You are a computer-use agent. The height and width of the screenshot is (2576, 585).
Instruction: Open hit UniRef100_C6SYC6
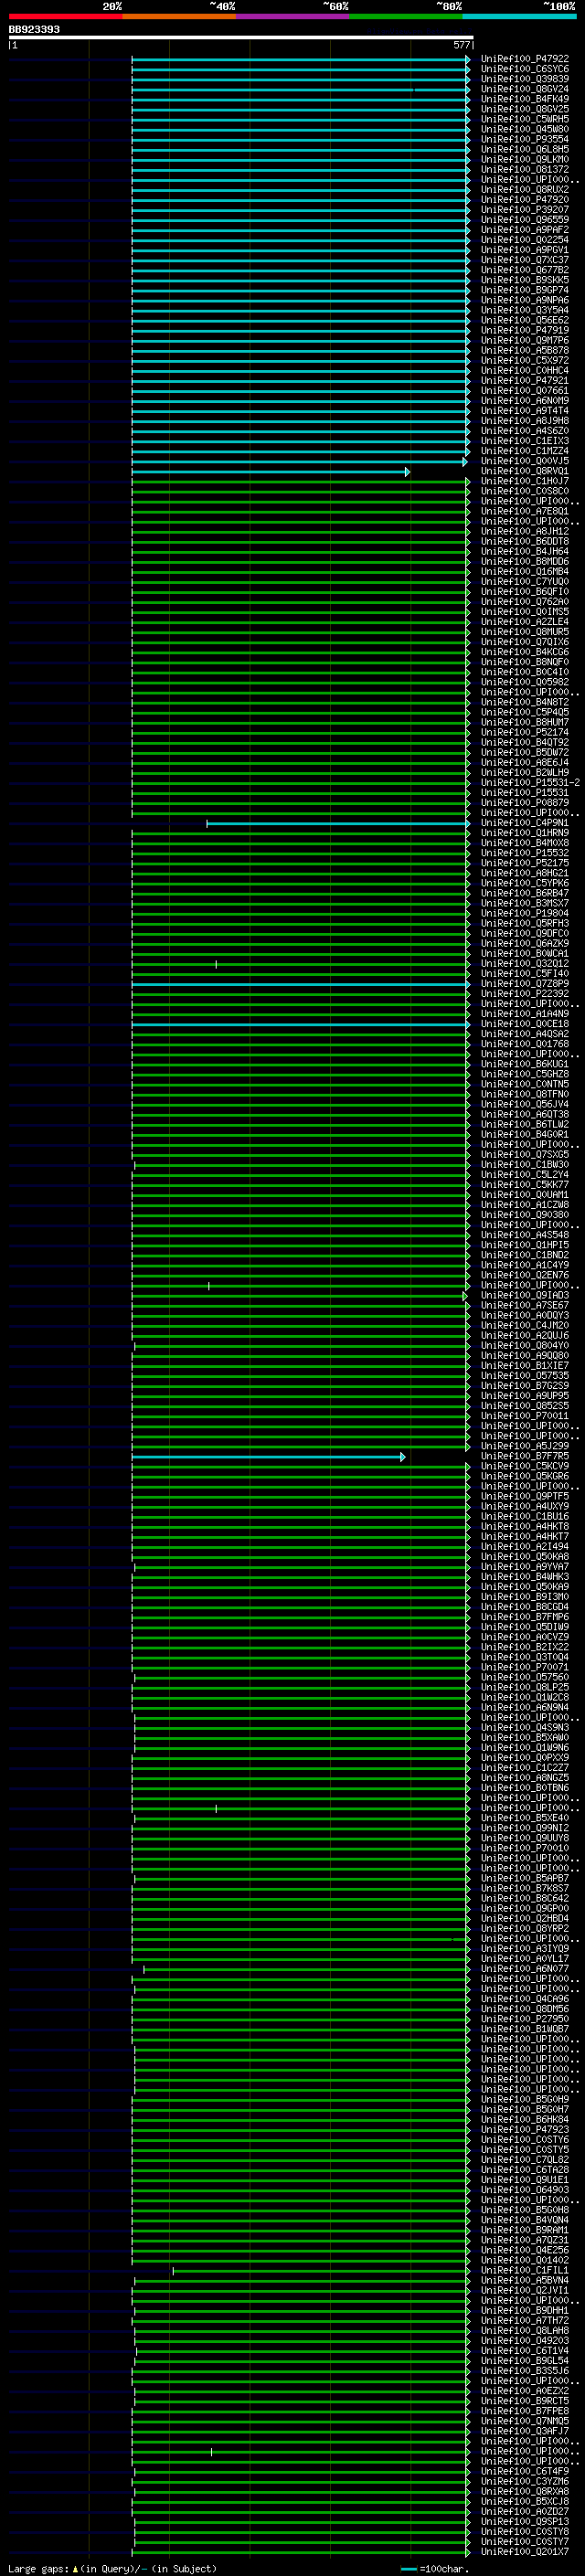pos(525,69)
